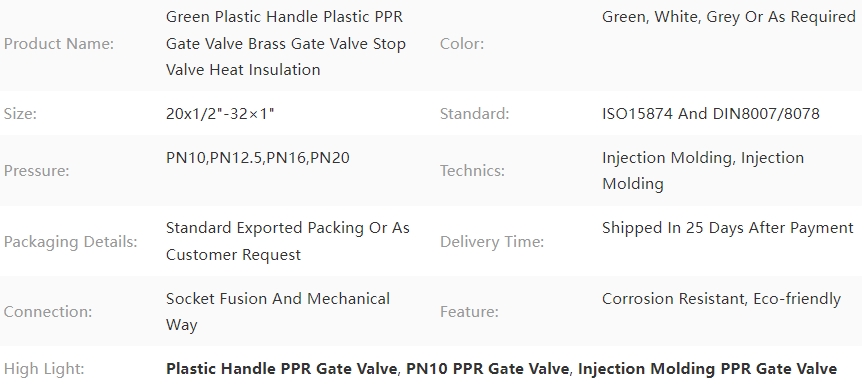Click the Product Name label
The height and width of the screenshot is (386, 866).
click(x=59, y=44)
